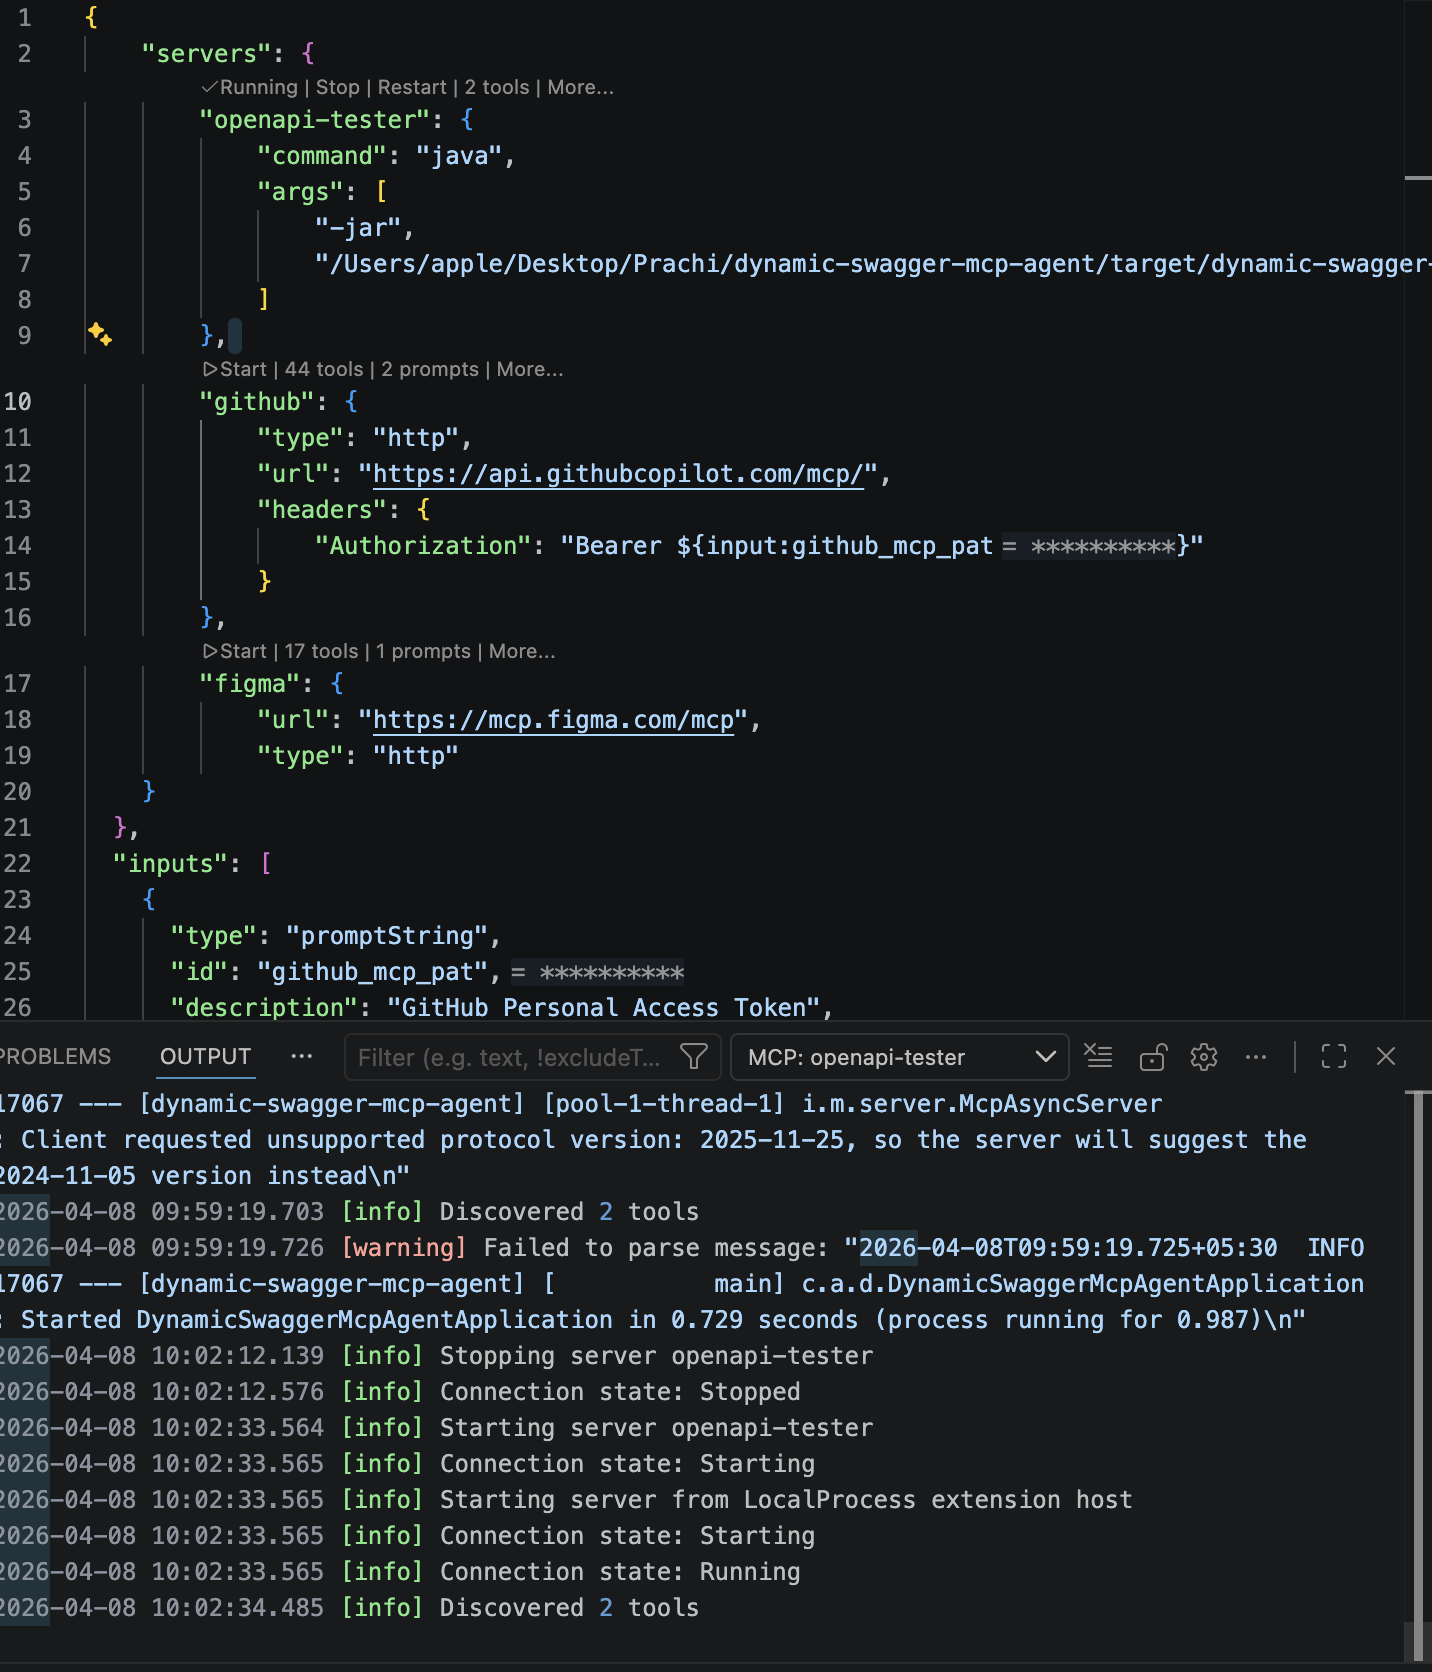The height and width of the screenshot is (1672, 1432).
Task: Restart the openapi-tester server
Action: click(x=412, y=87)
